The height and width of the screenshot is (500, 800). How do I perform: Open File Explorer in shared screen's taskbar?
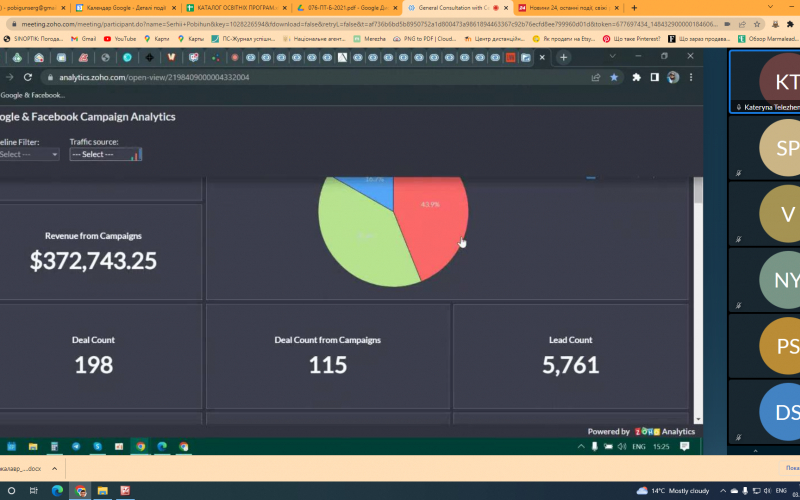click(33, 446)
